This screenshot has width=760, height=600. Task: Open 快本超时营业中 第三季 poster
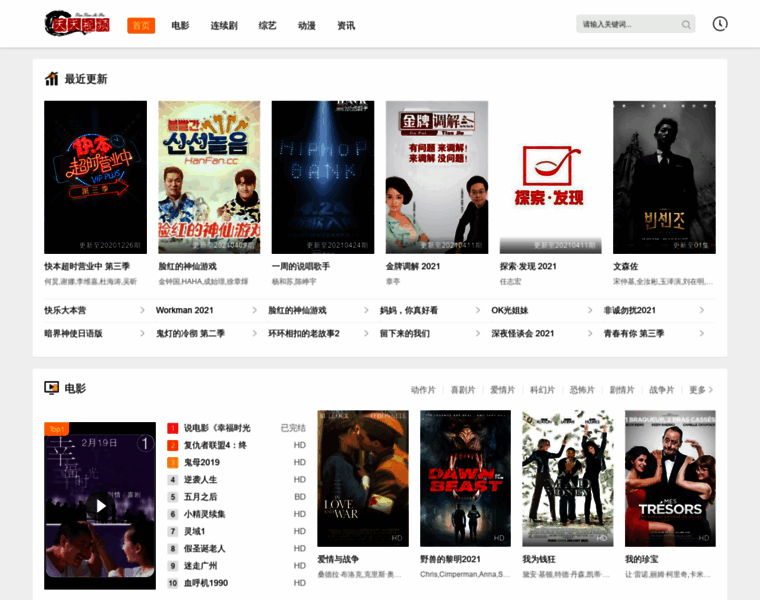coord(95,177)
